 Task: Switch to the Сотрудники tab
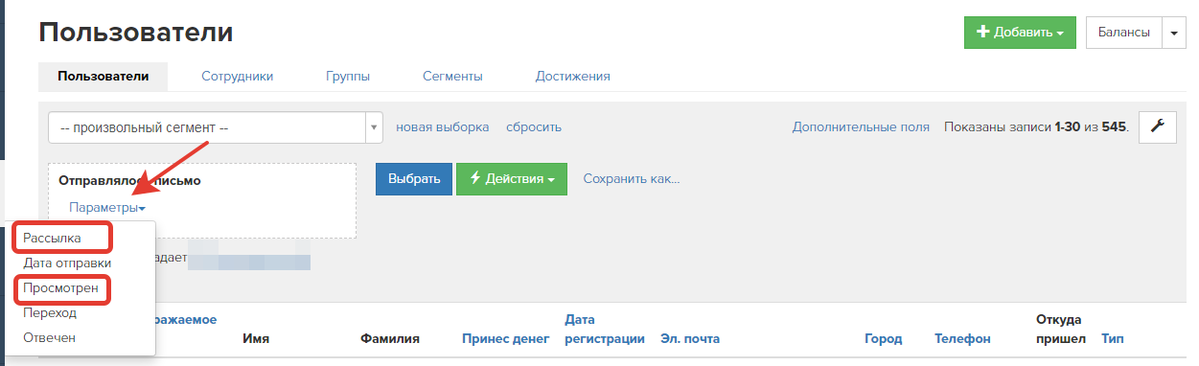pyautogui.click(x=237, y=76)
